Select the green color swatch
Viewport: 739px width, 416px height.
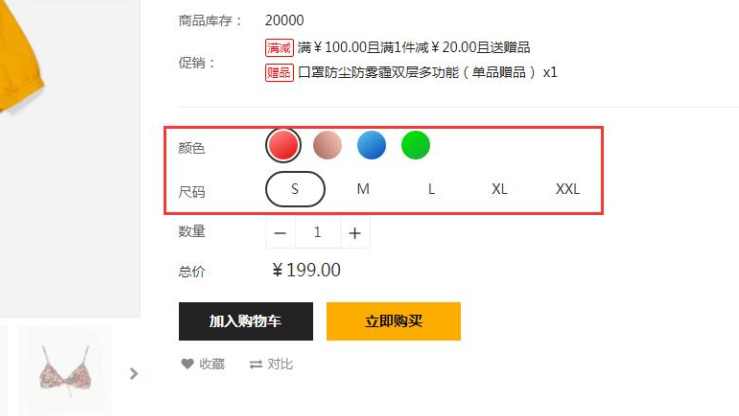[415, 145]
